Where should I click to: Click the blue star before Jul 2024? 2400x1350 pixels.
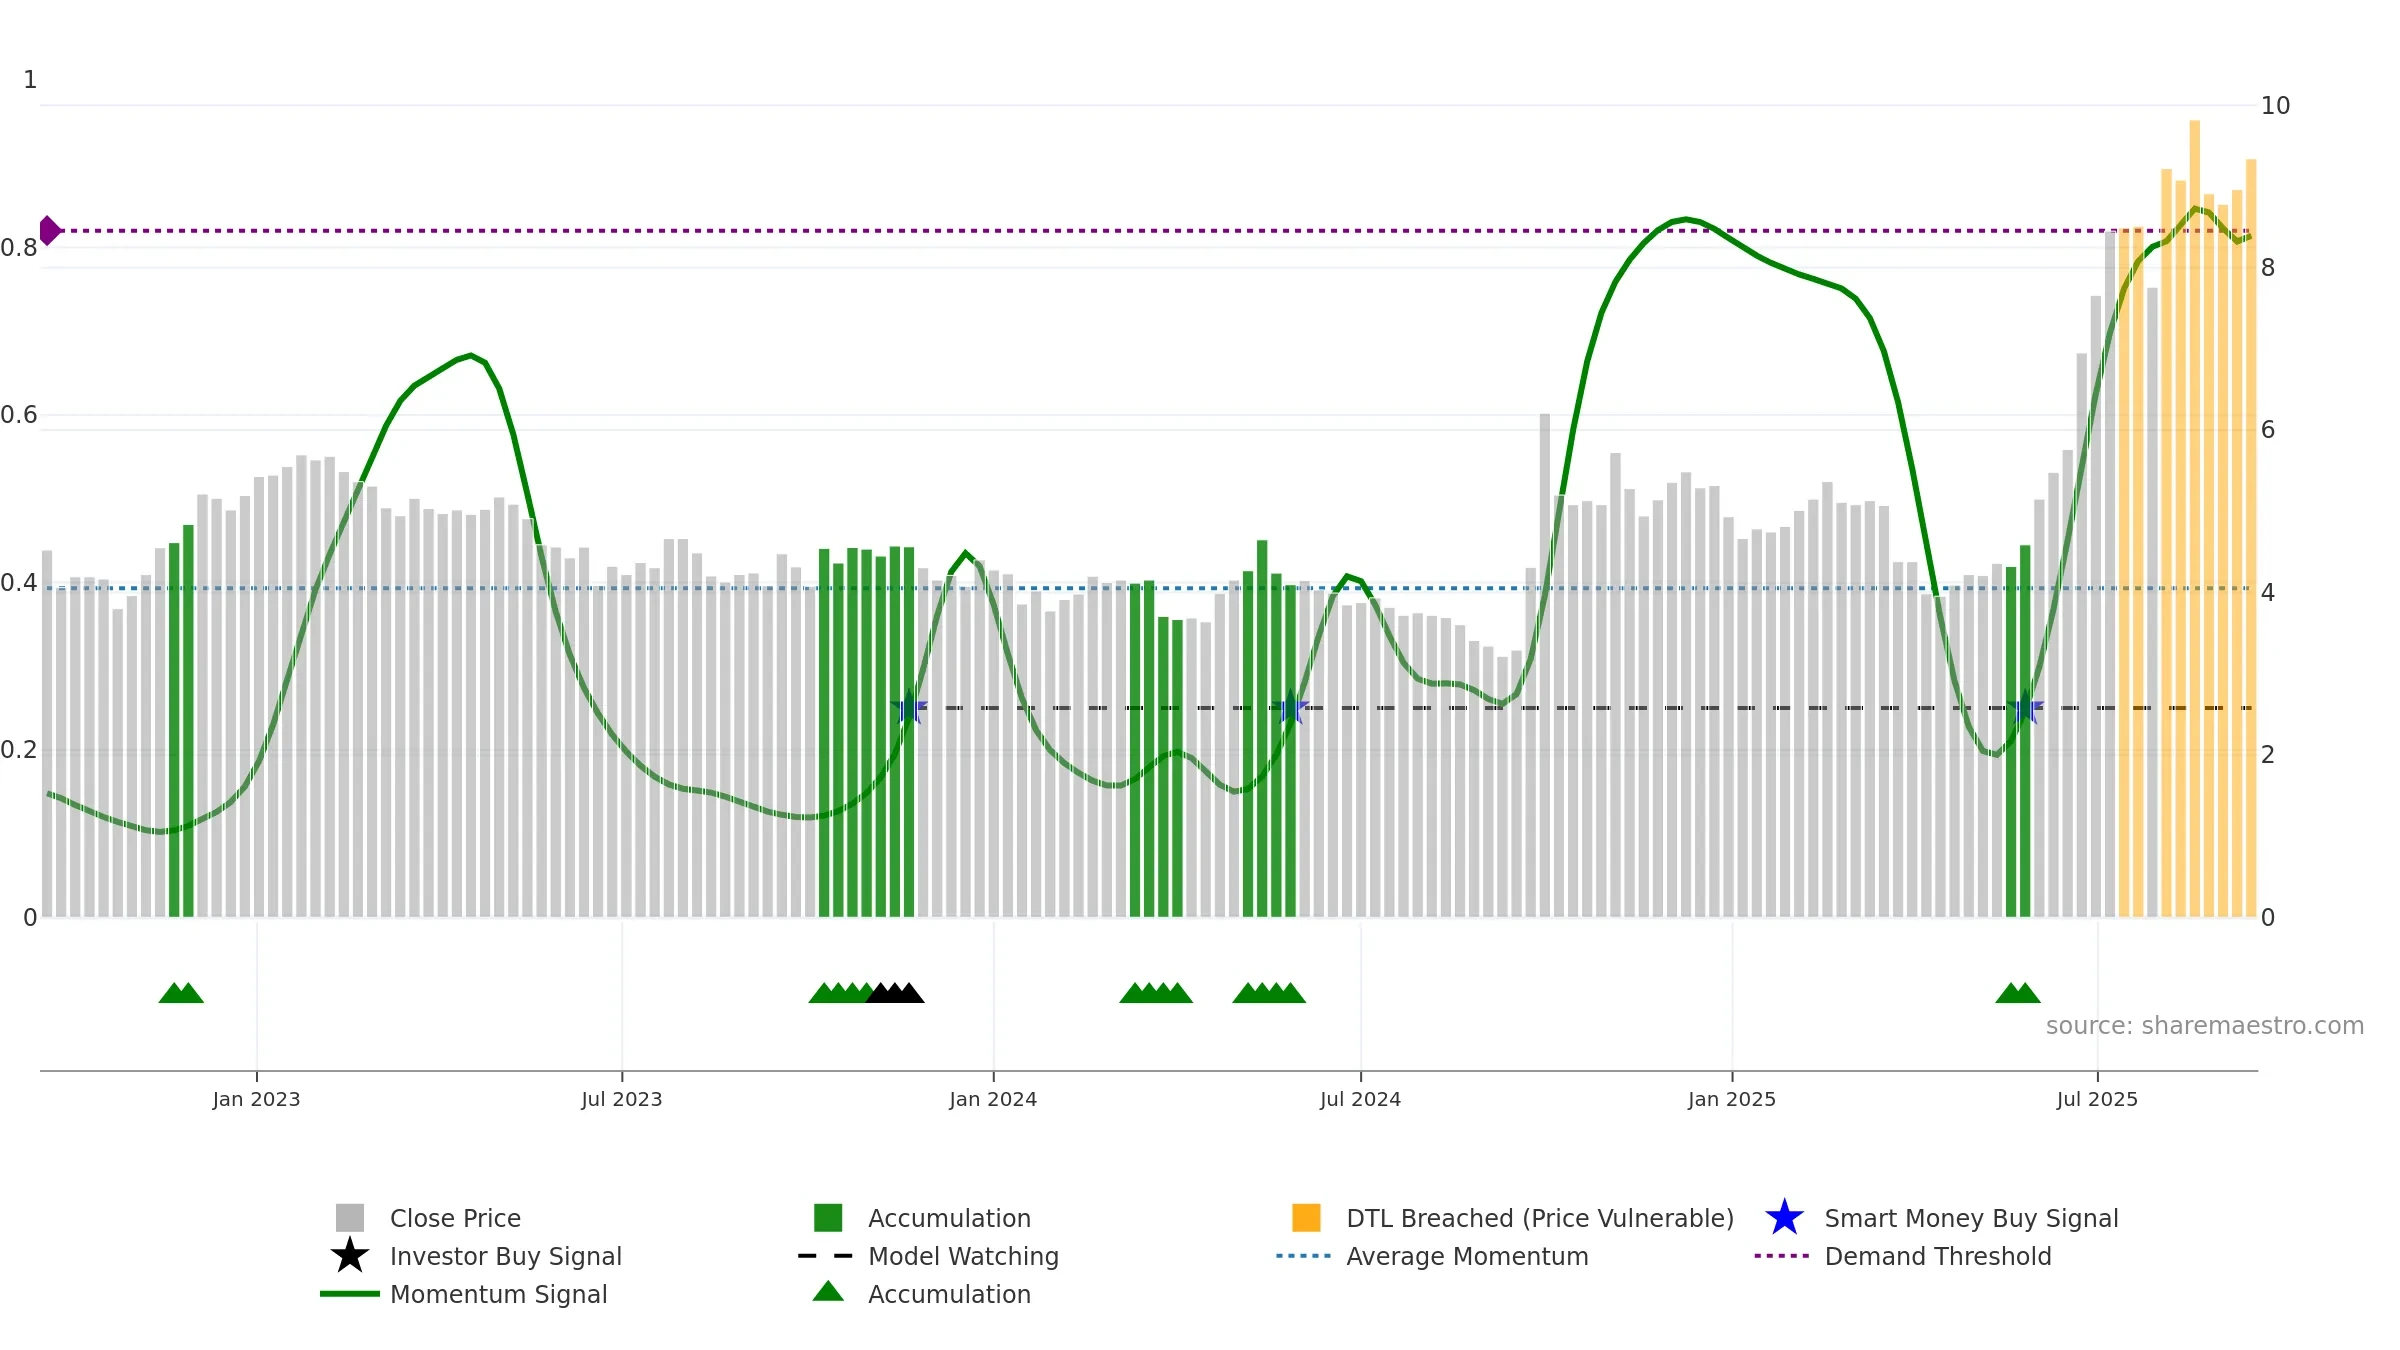coord(1290,708)
